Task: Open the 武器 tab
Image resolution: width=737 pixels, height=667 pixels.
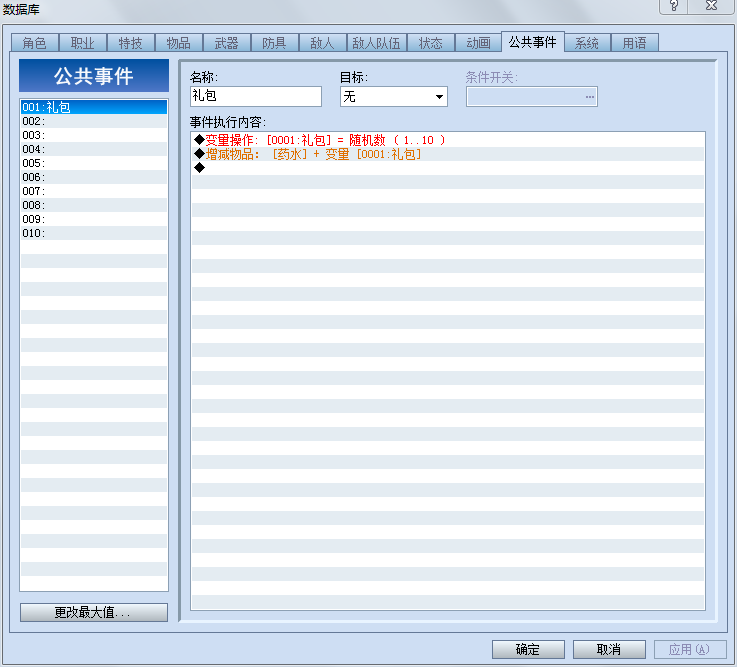Action: (x=227, y=43)
